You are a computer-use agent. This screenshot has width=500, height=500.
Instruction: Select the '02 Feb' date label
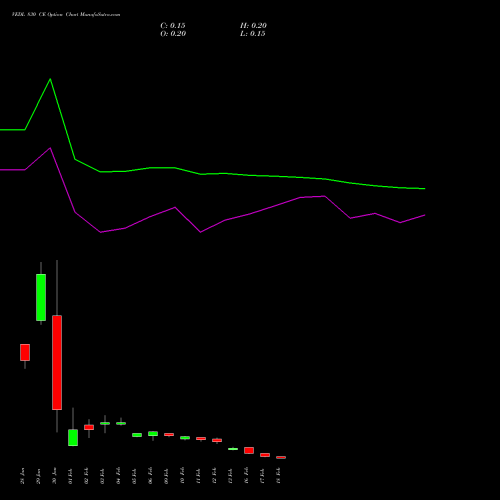click(86, 476)
